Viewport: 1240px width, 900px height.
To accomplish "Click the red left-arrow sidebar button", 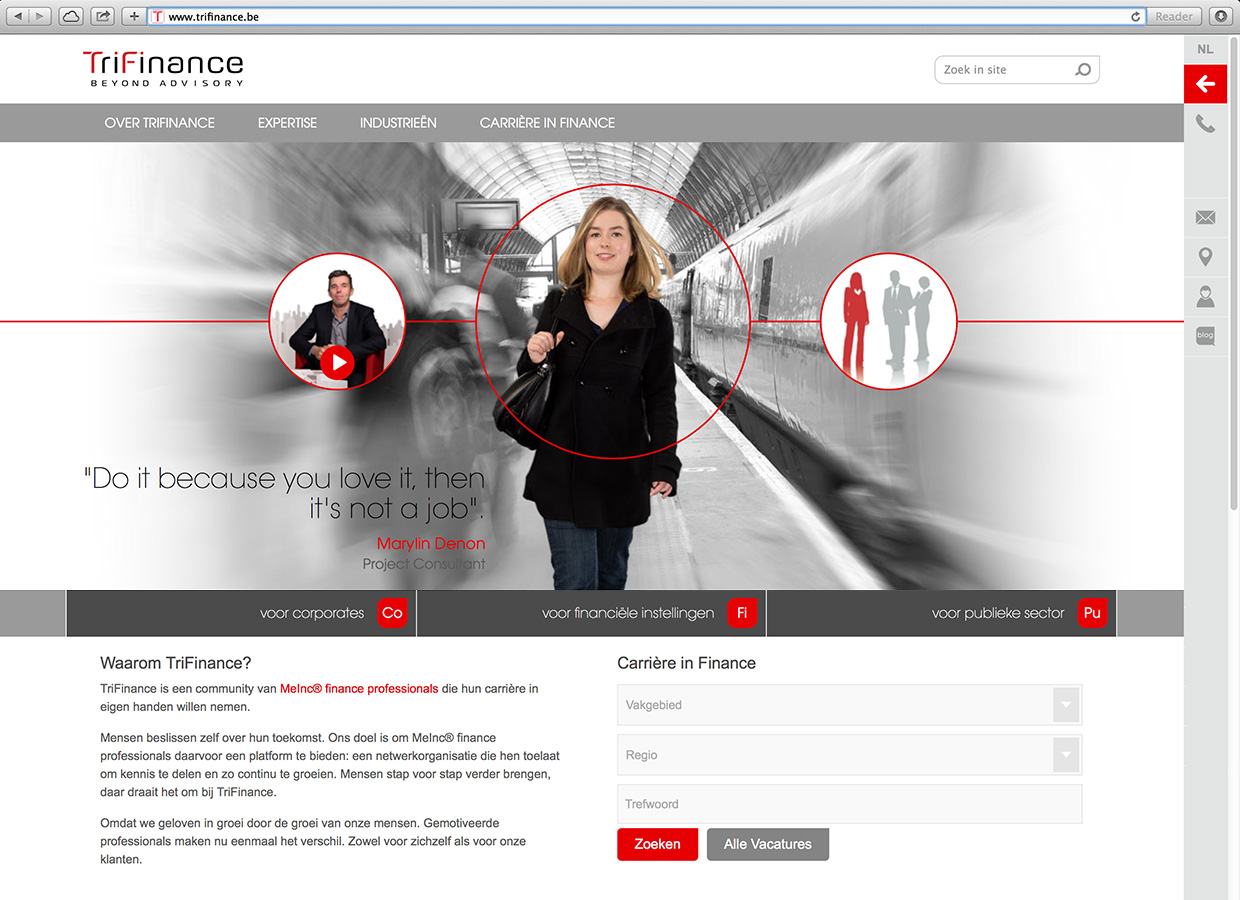I will tap(1205, 84).
